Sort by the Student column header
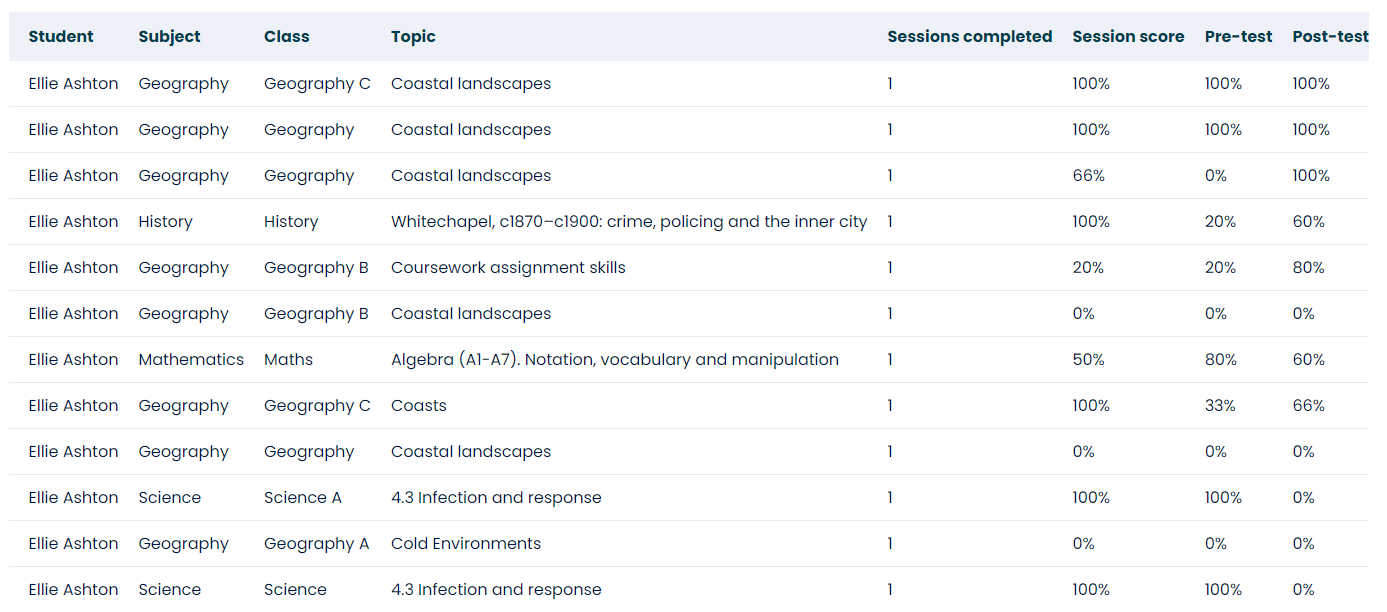 tap(61, 37)
